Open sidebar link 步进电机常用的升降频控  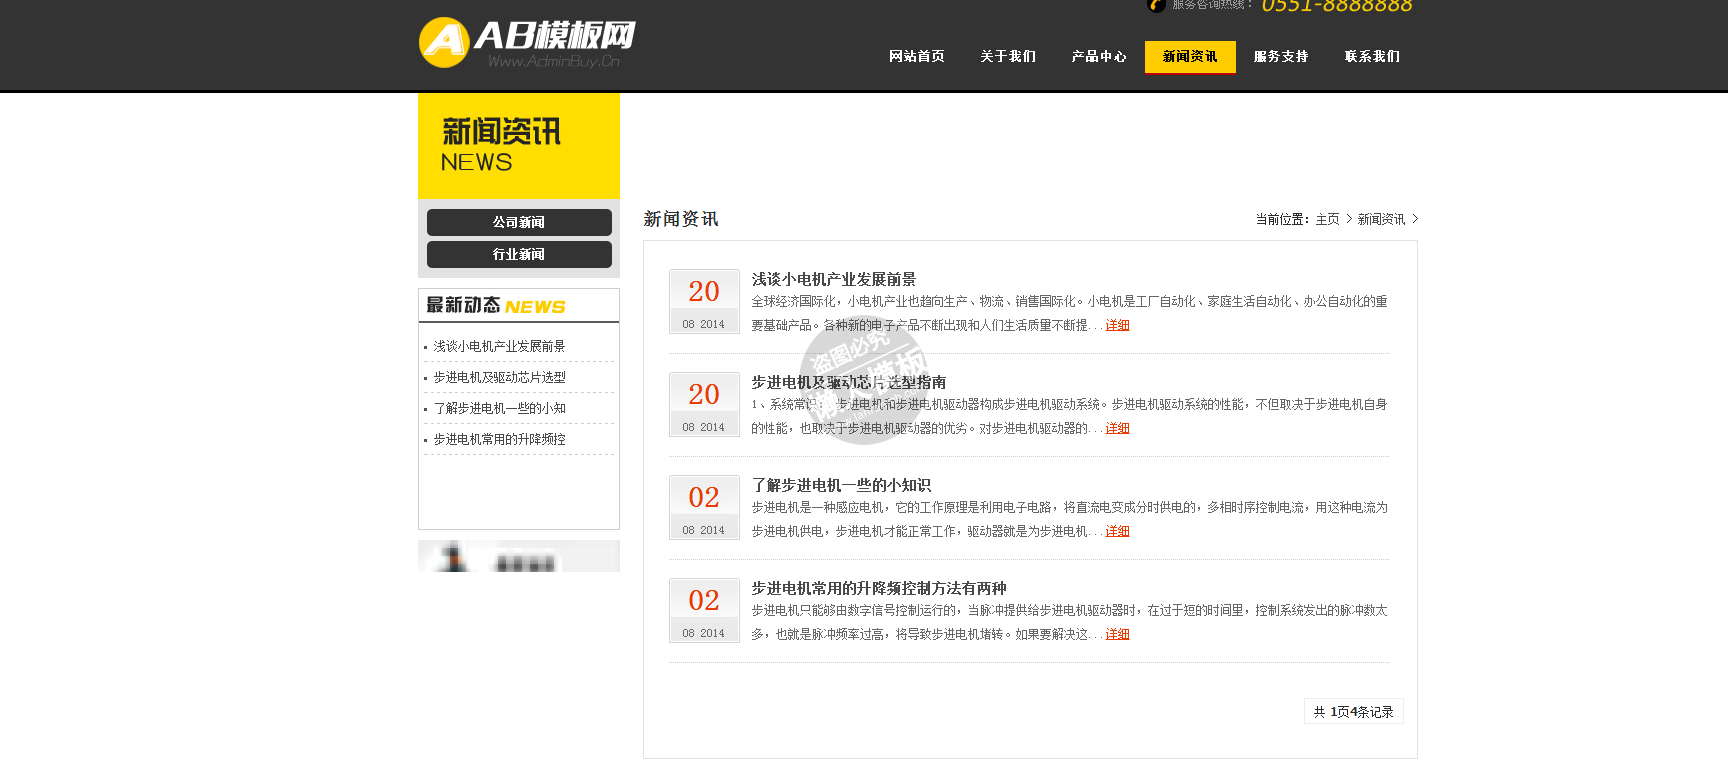[499, 439]
